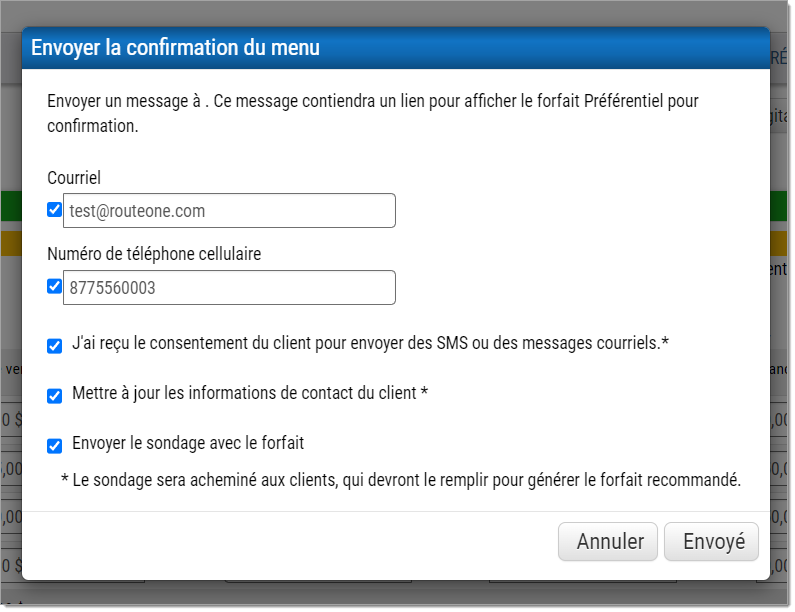
Task: Click the email field containing test@routeone.com
Action: [229, 211]
